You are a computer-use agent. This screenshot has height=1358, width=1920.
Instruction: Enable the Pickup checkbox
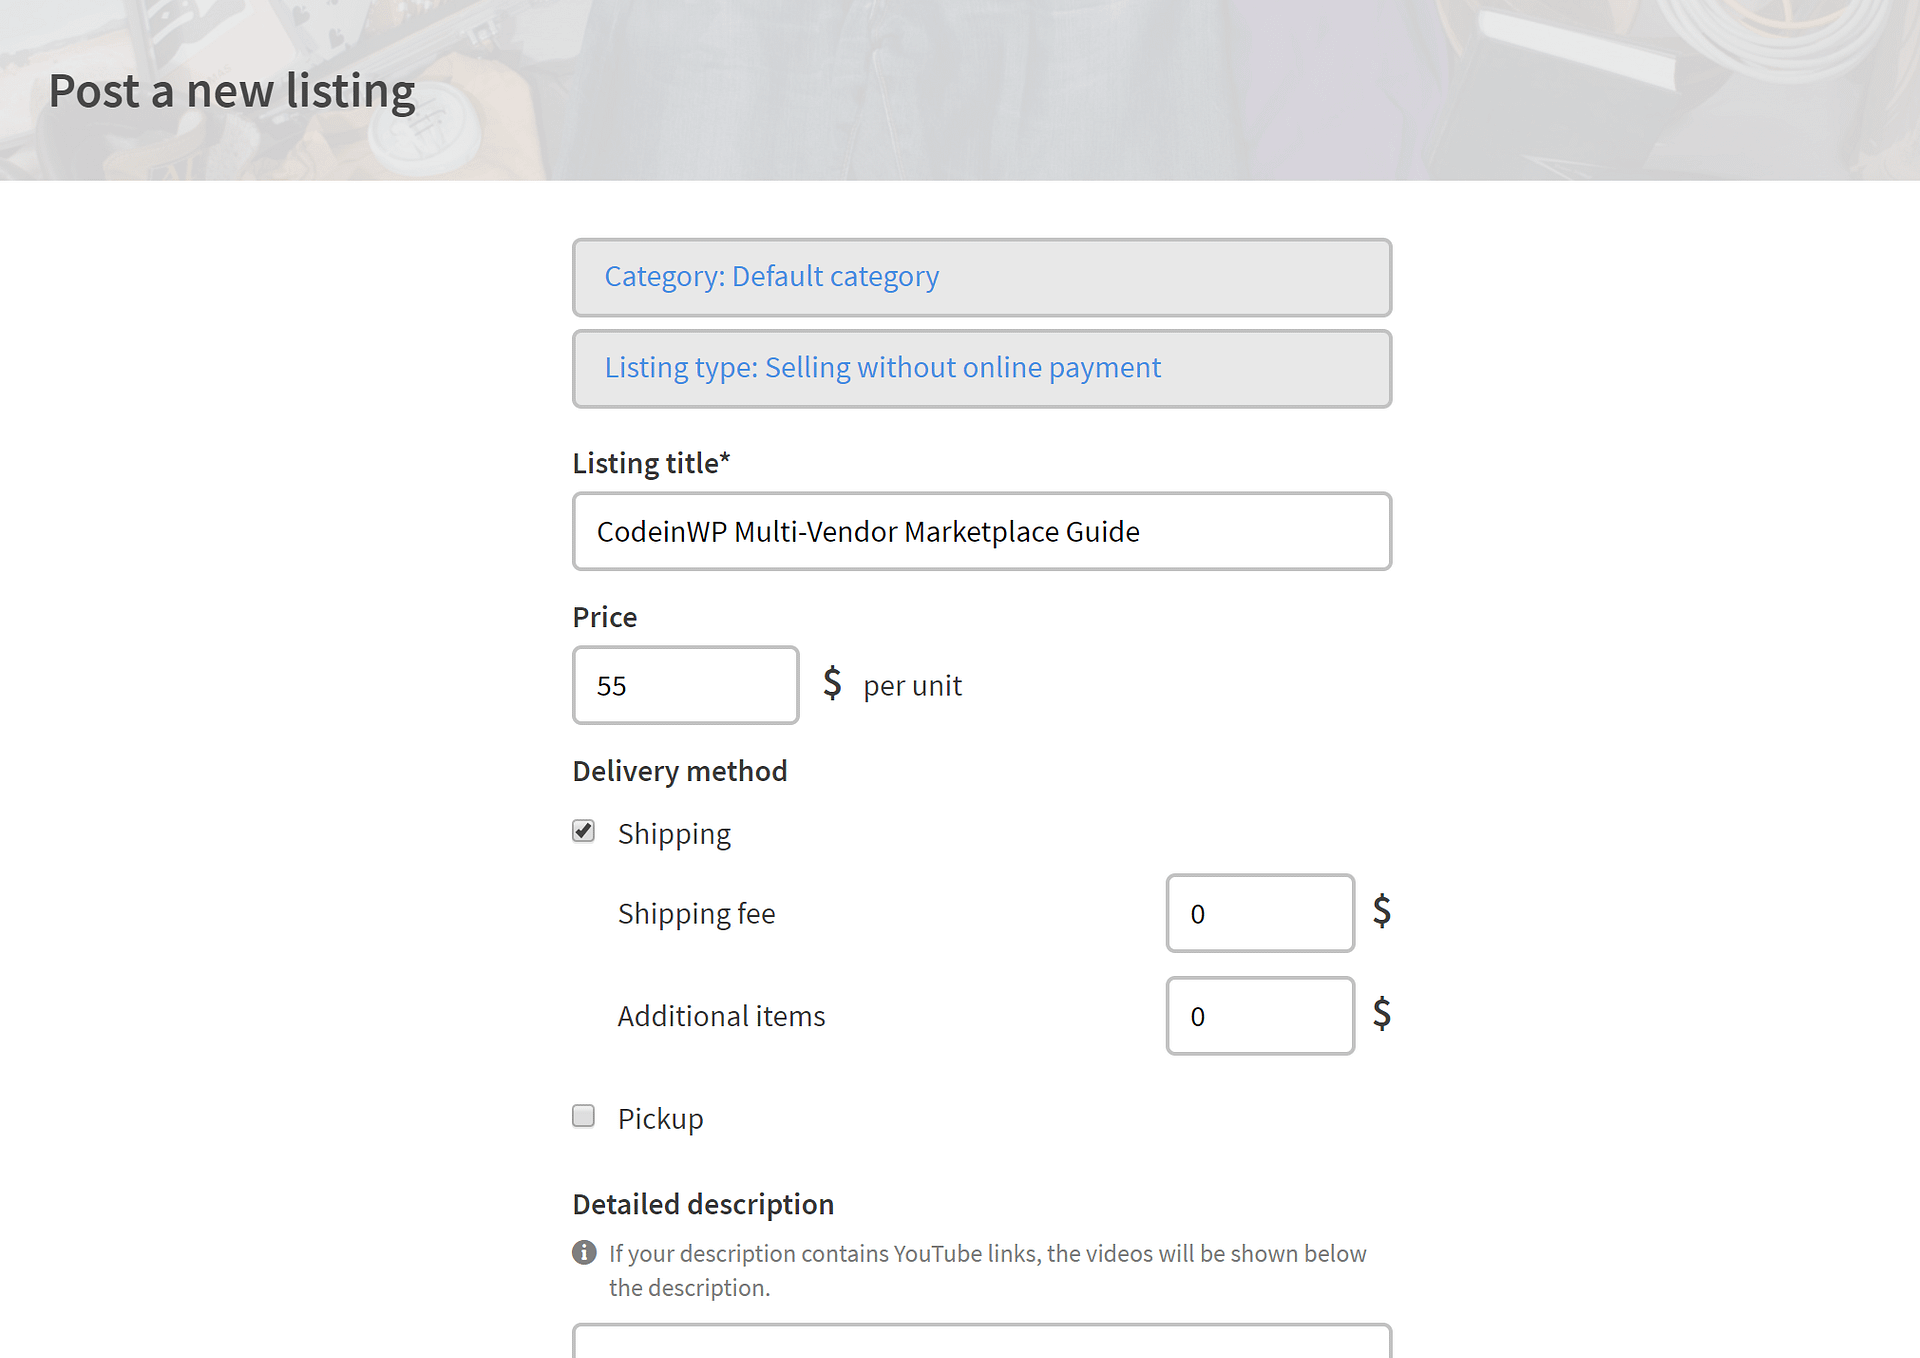[584, 1116]
